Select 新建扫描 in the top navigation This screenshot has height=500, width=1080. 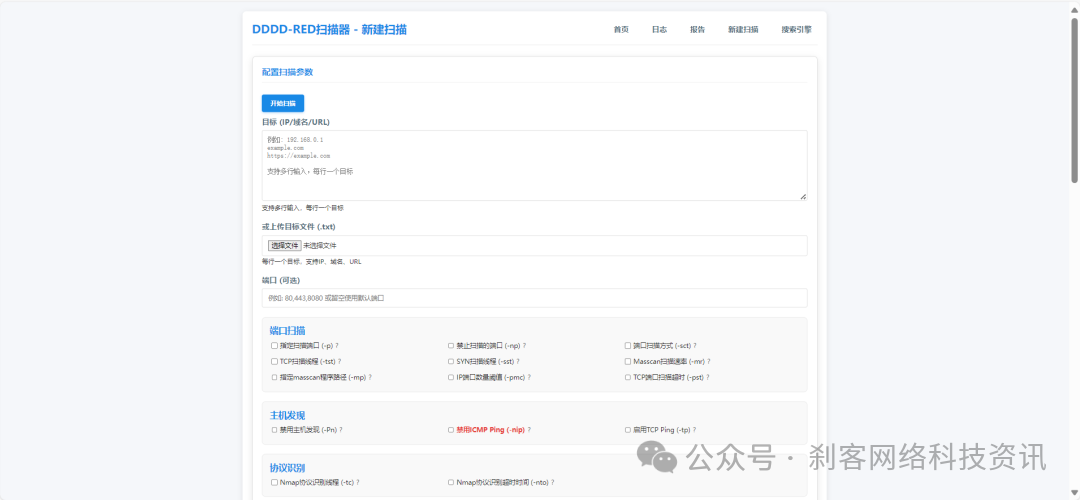(743, 30)
